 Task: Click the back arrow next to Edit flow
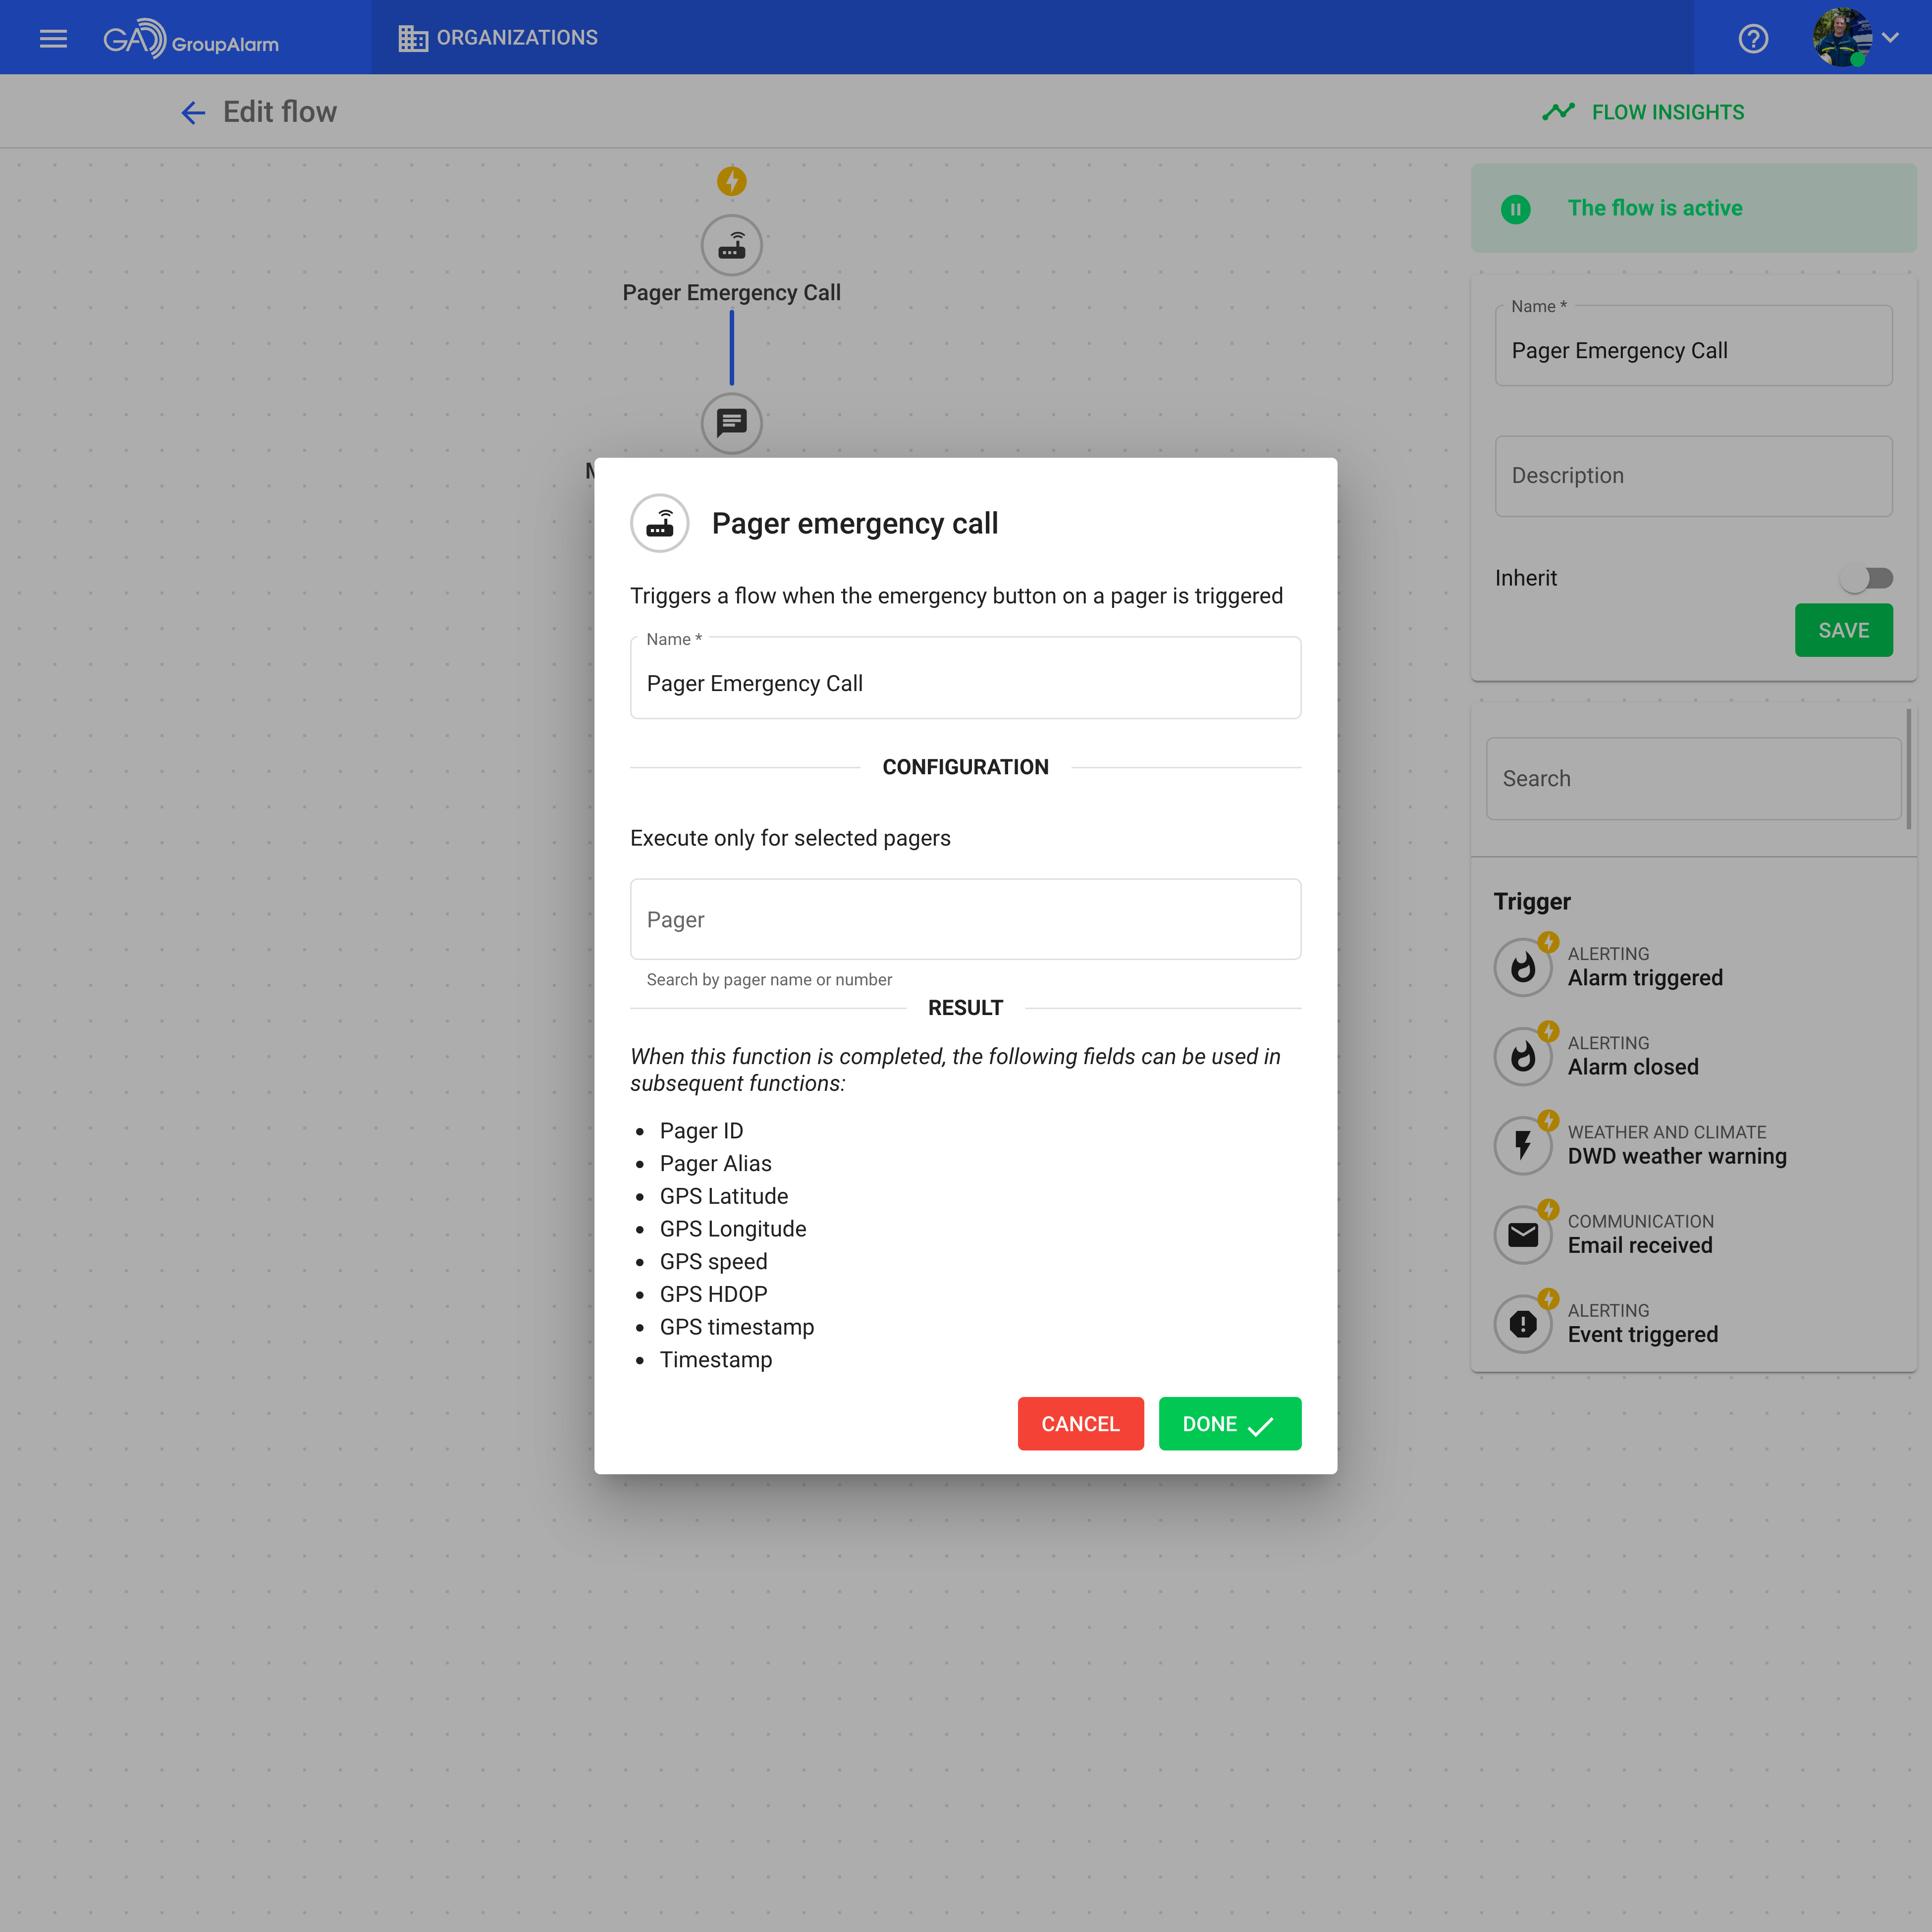click(193, 112)
